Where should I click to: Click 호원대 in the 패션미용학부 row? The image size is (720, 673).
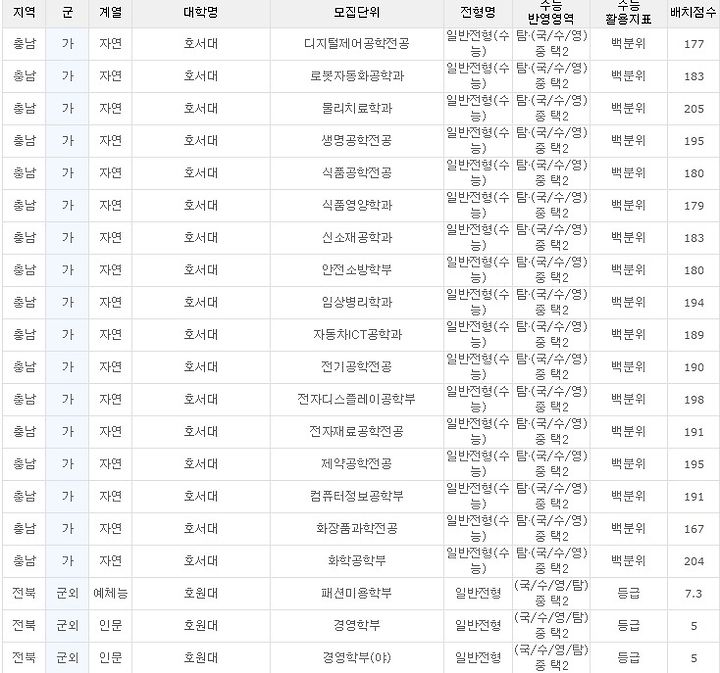coord(201,594)
